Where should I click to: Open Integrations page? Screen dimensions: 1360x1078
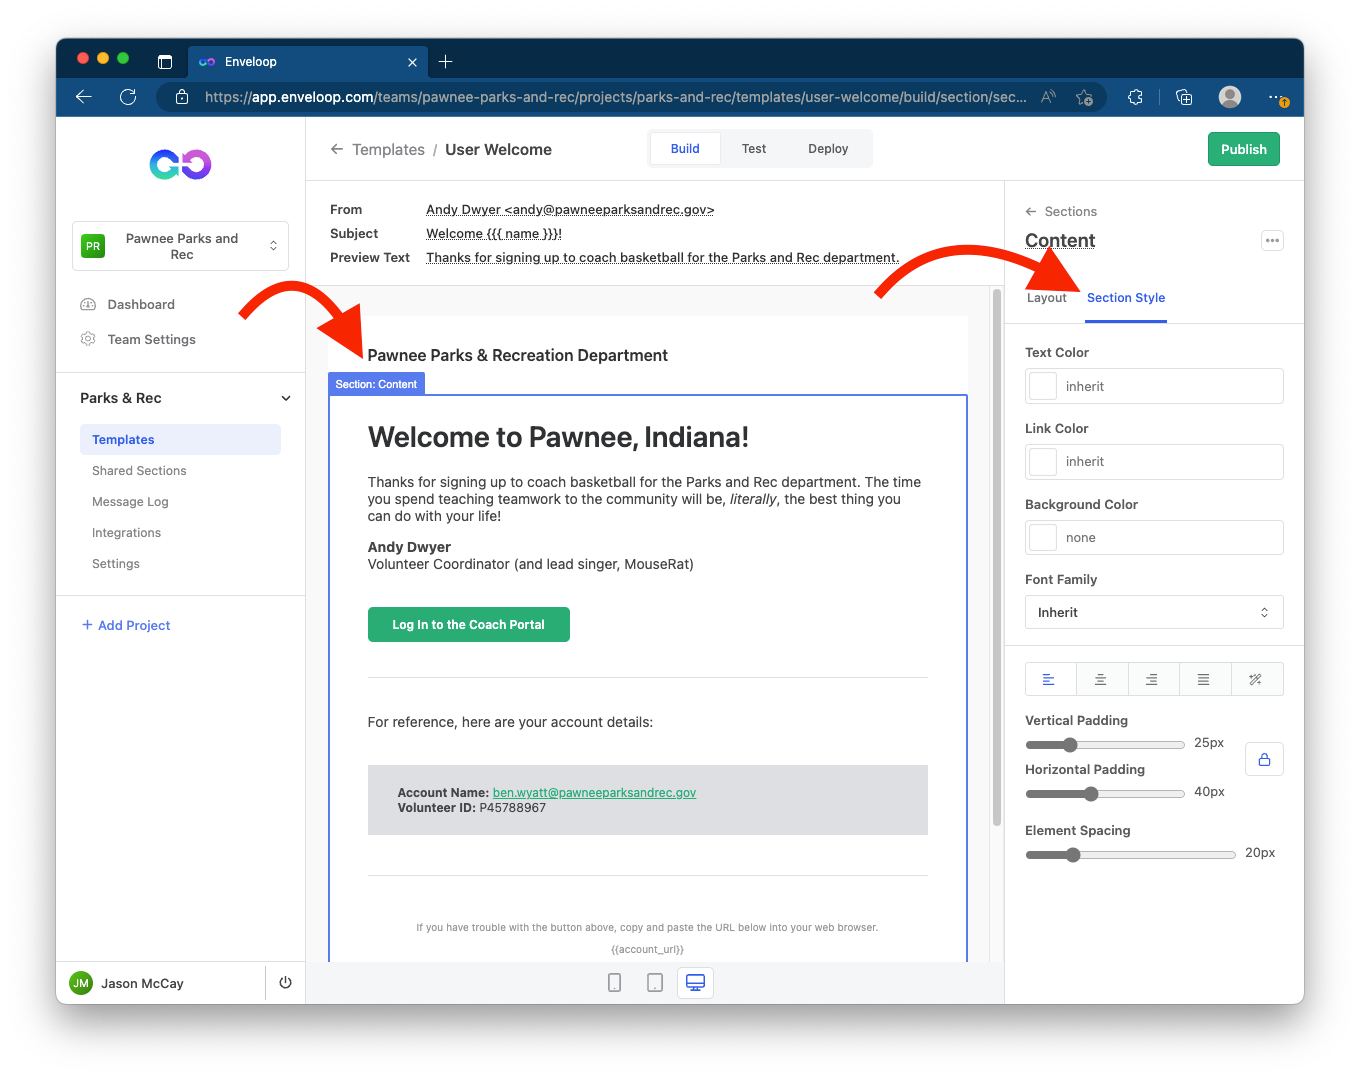click(x=126, y=532)
